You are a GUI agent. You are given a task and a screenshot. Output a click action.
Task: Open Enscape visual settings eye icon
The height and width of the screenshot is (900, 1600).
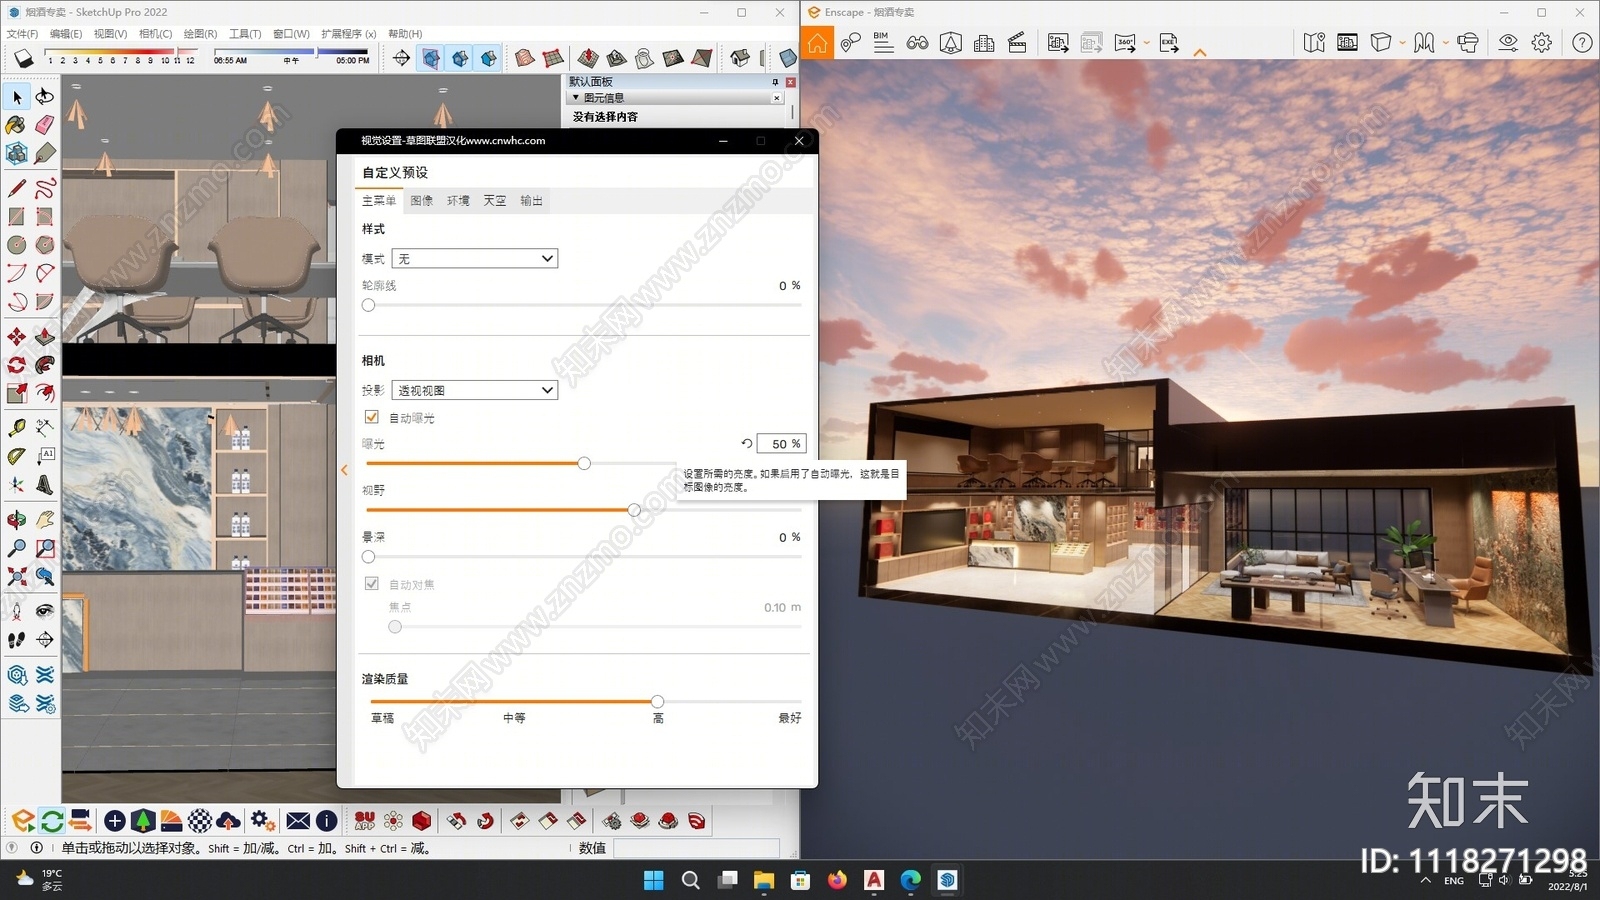point(1508,43)
